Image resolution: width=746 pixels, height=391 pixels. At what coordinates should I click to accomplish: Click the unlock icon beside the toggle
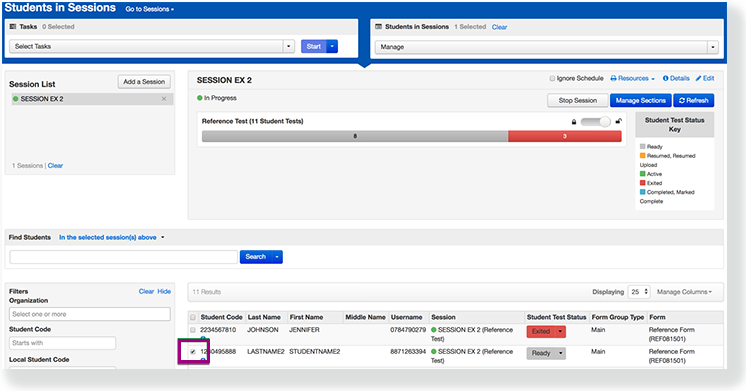[618, 121]
